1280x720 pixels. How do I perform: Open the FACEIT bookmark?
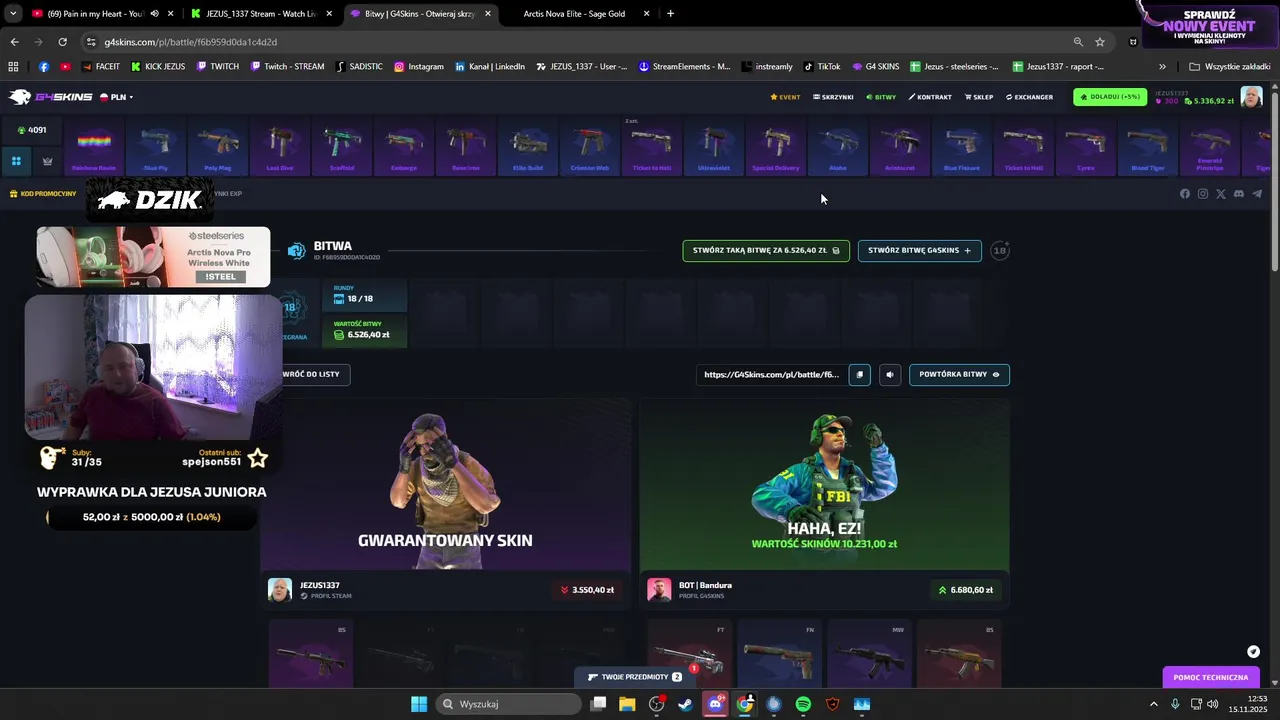pyautogui.click(x=101, y=67)
